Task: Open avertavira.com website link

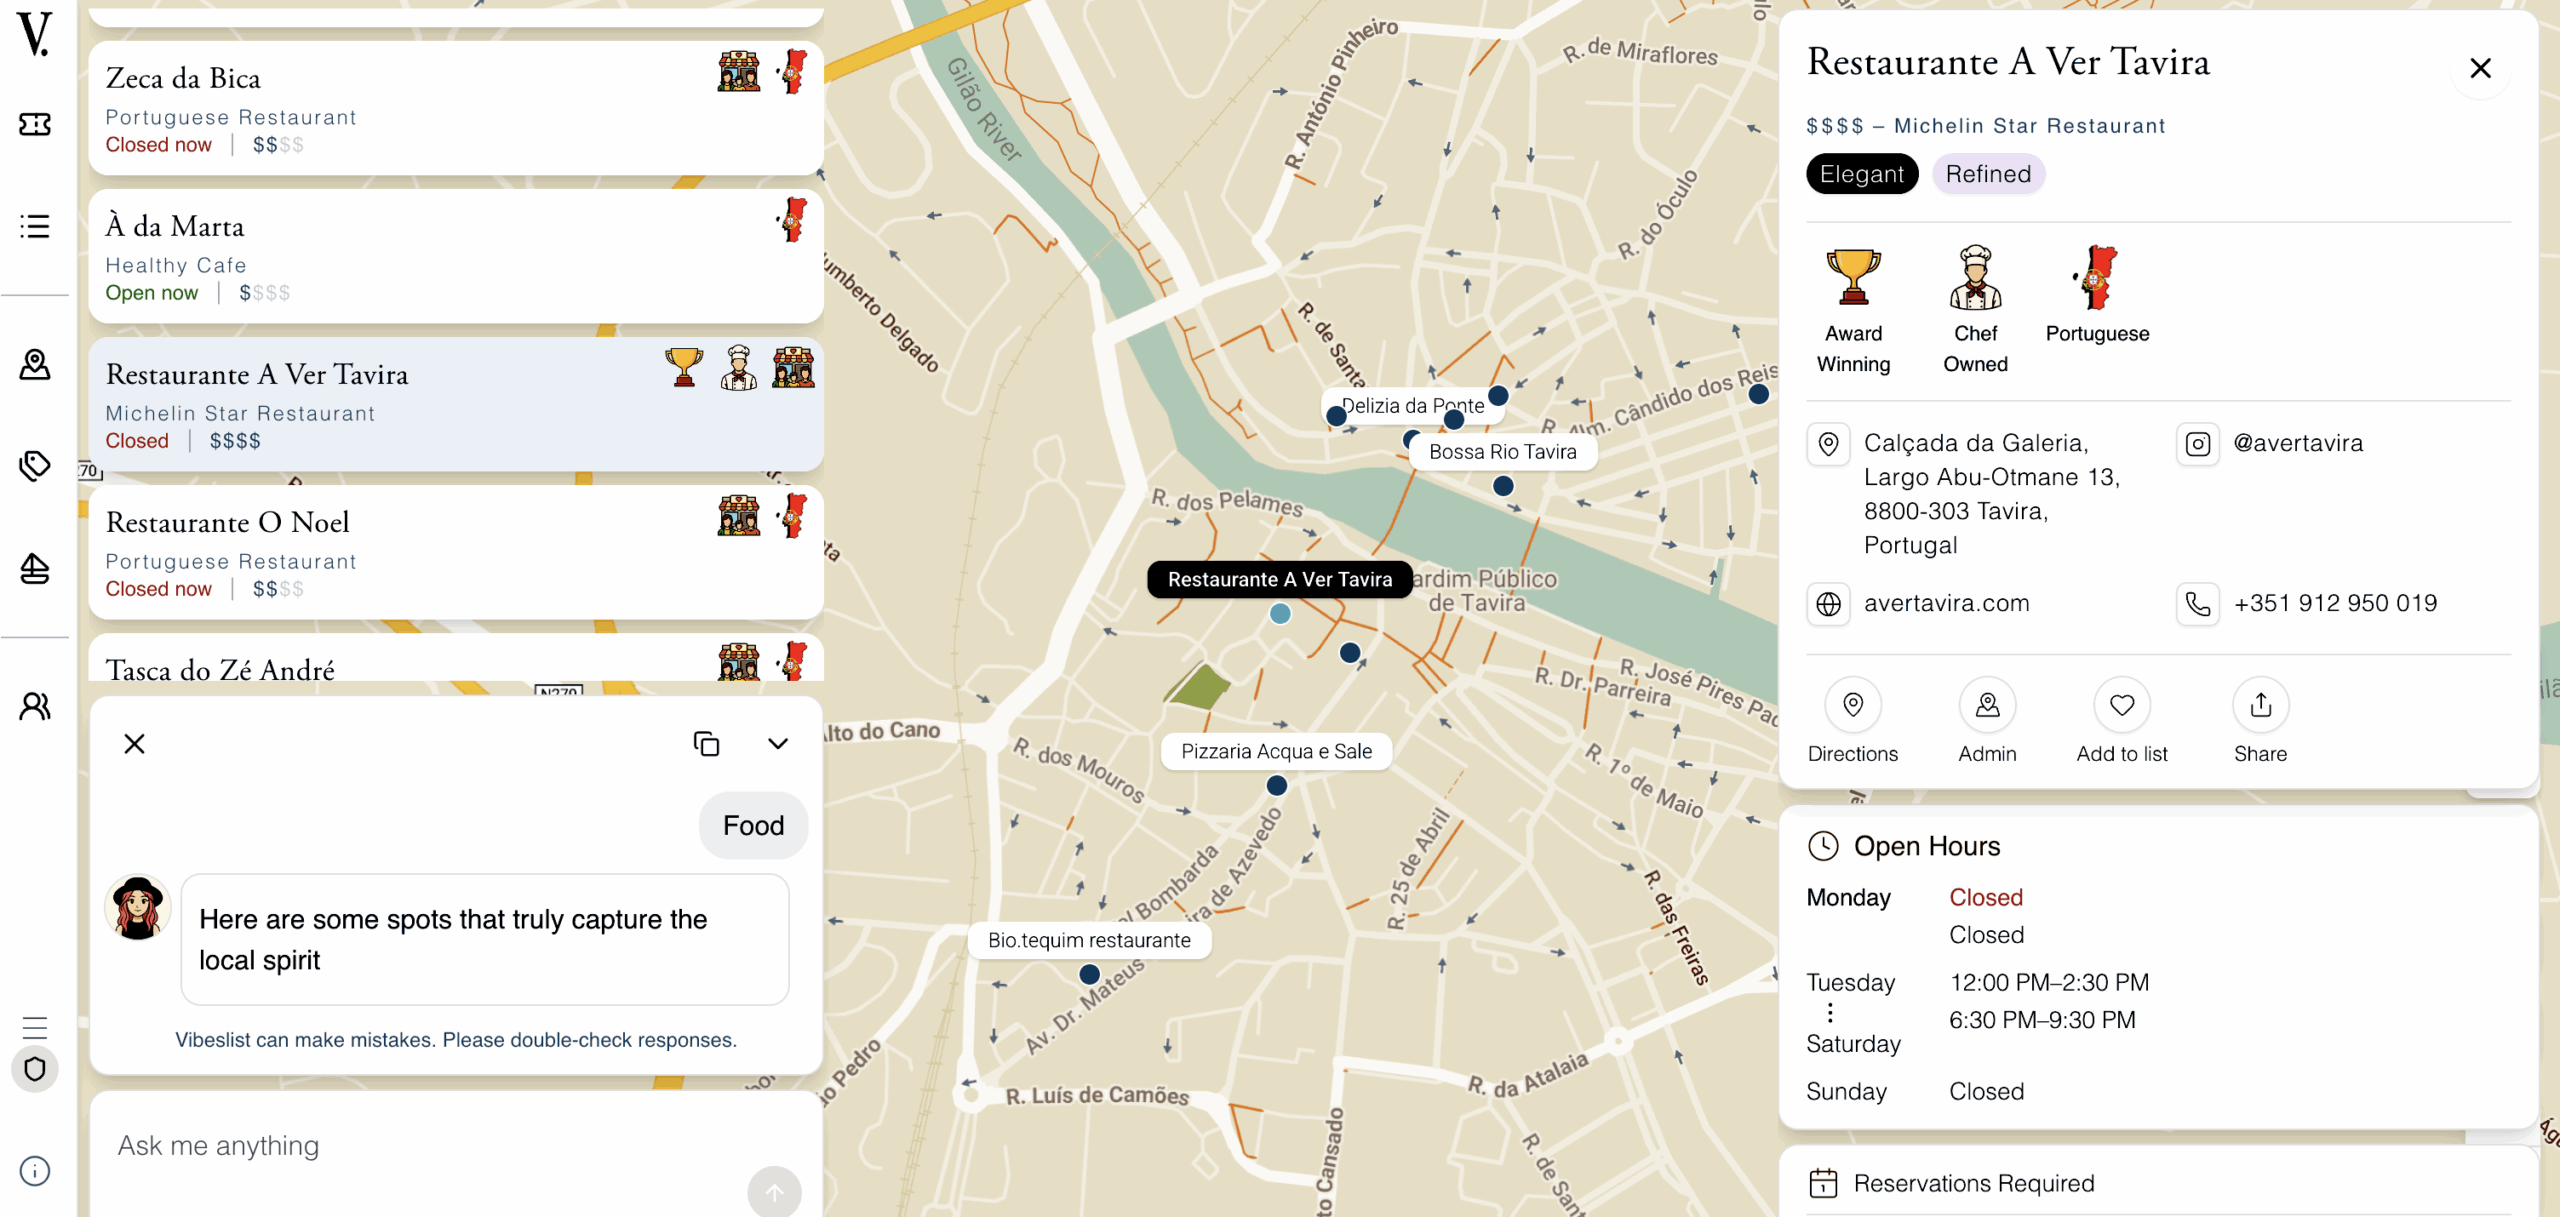Action: (x=1946, y=603)
